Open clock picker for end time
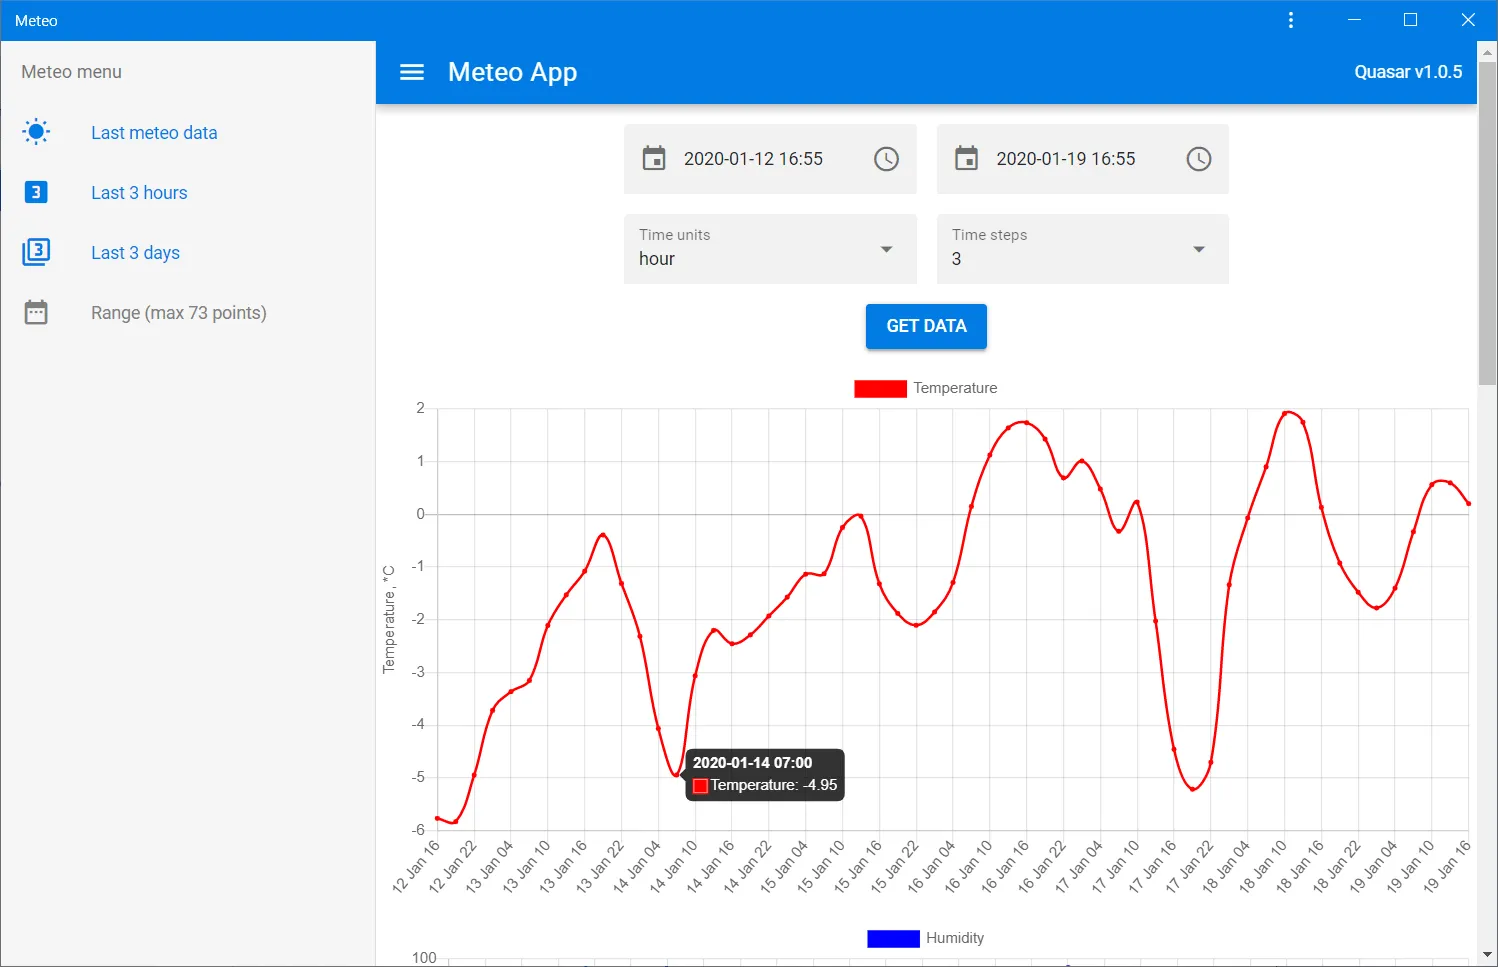1498x967 pixels. click(x=1198, y=159)
